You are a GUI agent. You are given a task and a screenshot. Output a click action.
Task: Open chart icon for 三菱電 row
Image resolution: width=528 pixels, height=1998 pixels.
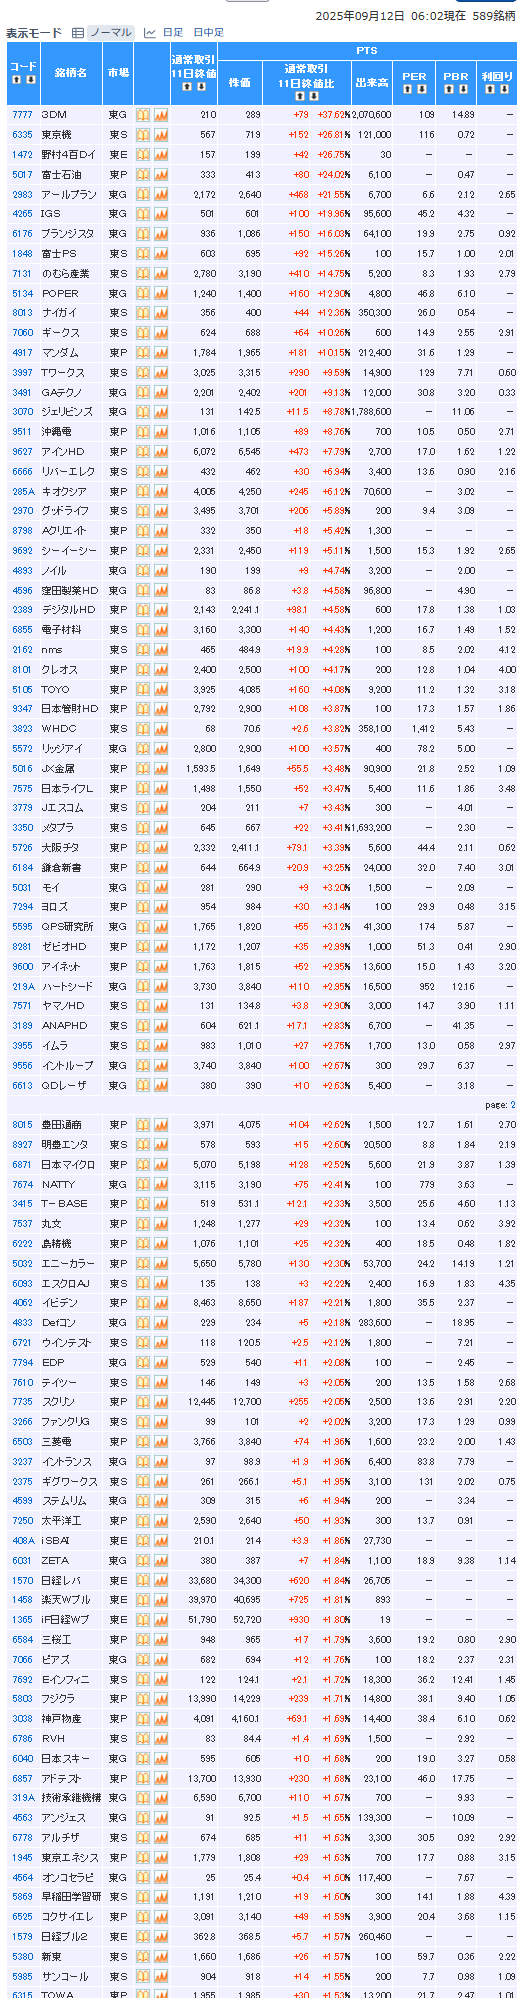tap(161, 1441)
